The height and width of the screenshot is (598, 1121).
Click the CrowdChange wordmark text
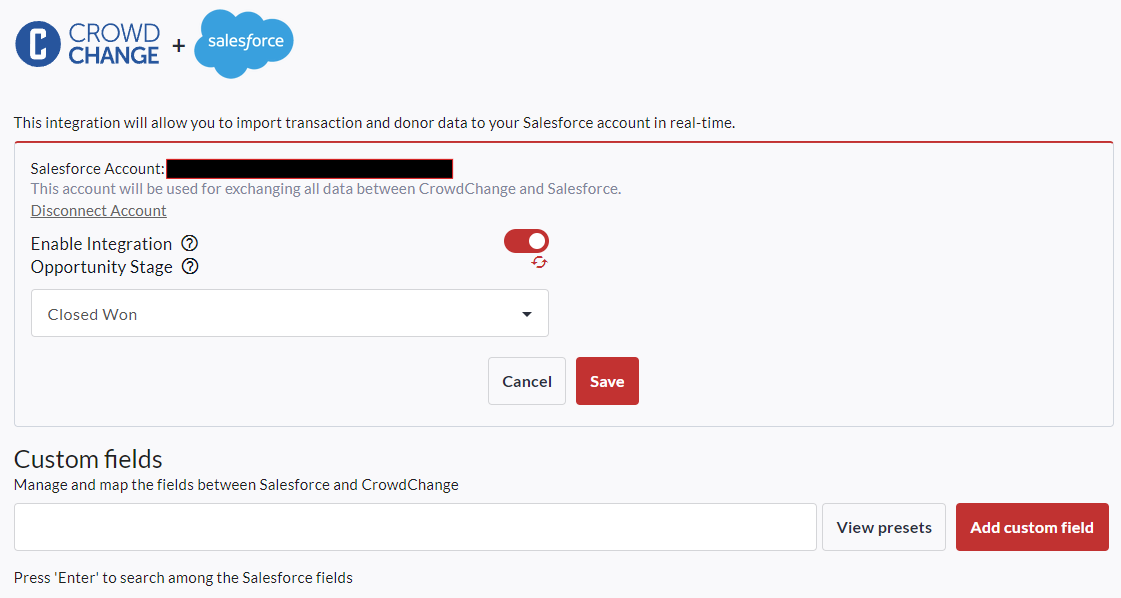click(114, 45)
